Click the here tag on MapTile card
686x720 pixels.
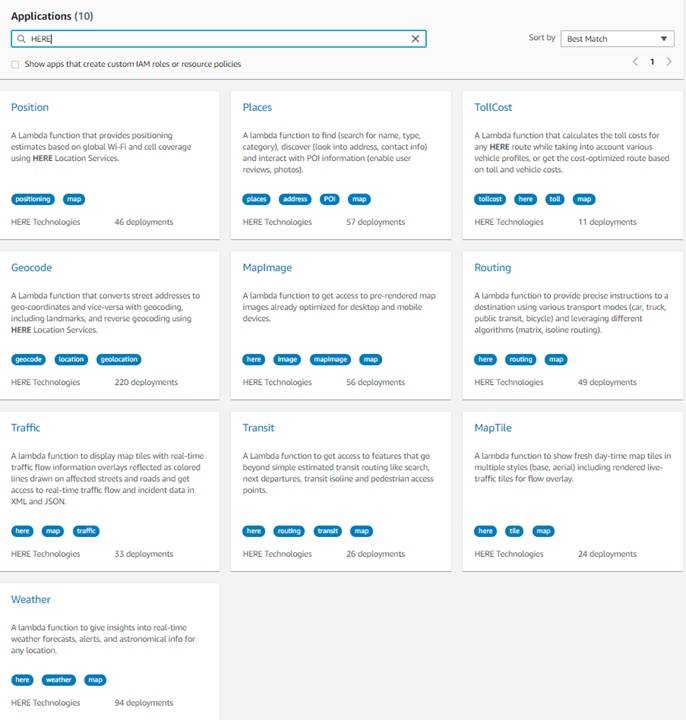click(x=485, y=531)
